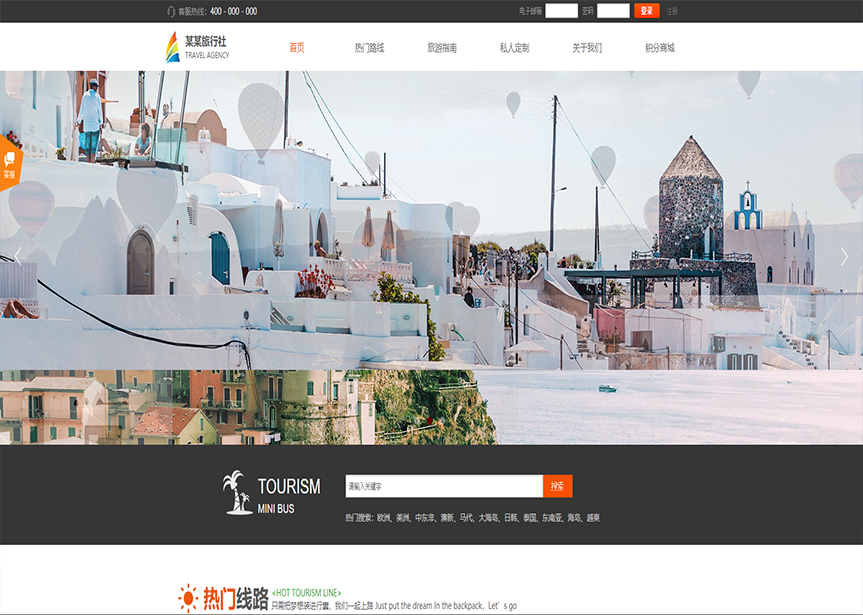Go to previous banner slide arrow
This screenshot has width=863, height=615.
[17, 257]
